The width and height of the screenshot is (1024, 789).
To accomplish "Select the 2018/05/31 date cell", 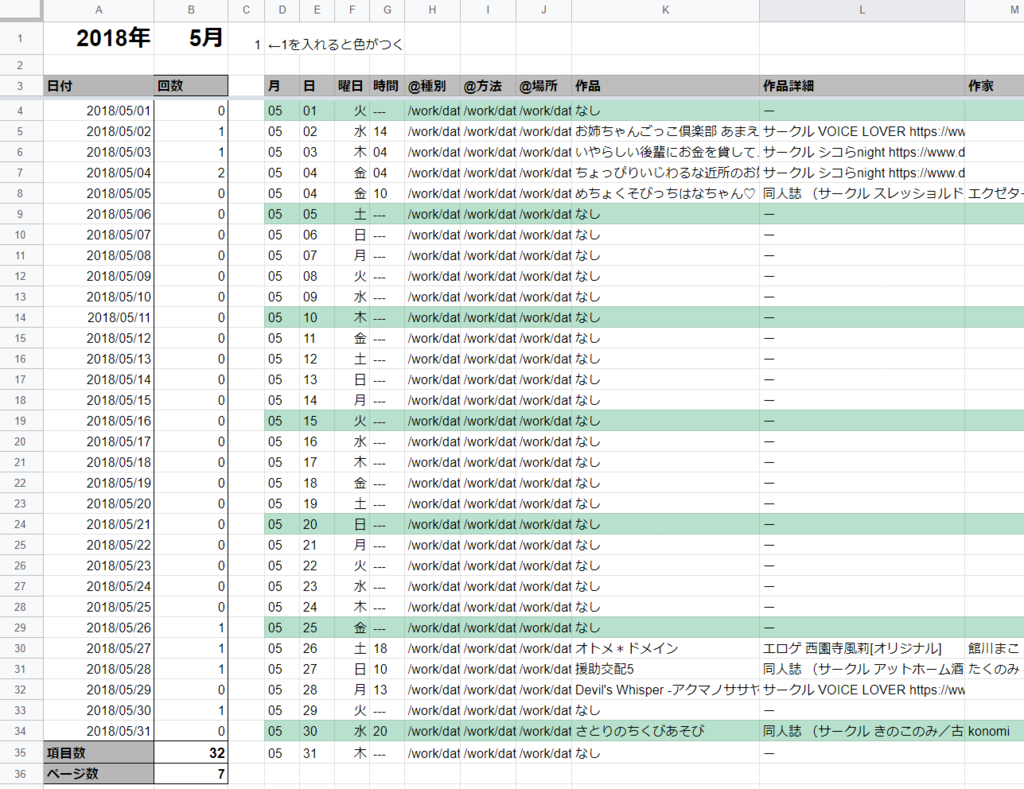I will tap(99, 731).
